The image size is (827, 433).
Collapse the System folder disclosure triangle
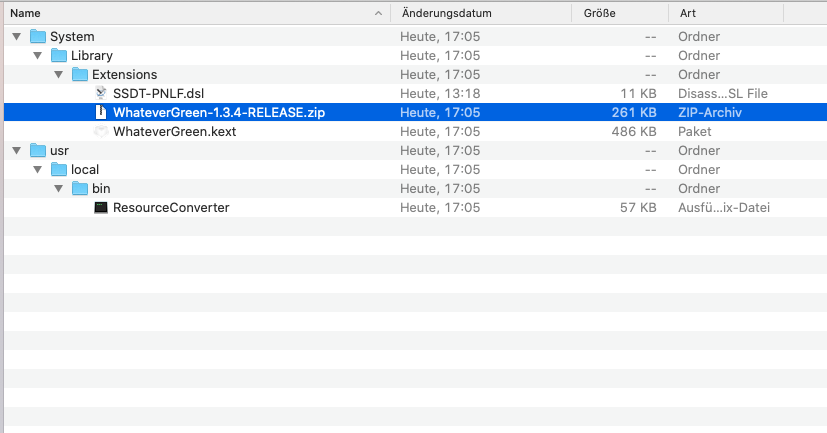point(16,37)
